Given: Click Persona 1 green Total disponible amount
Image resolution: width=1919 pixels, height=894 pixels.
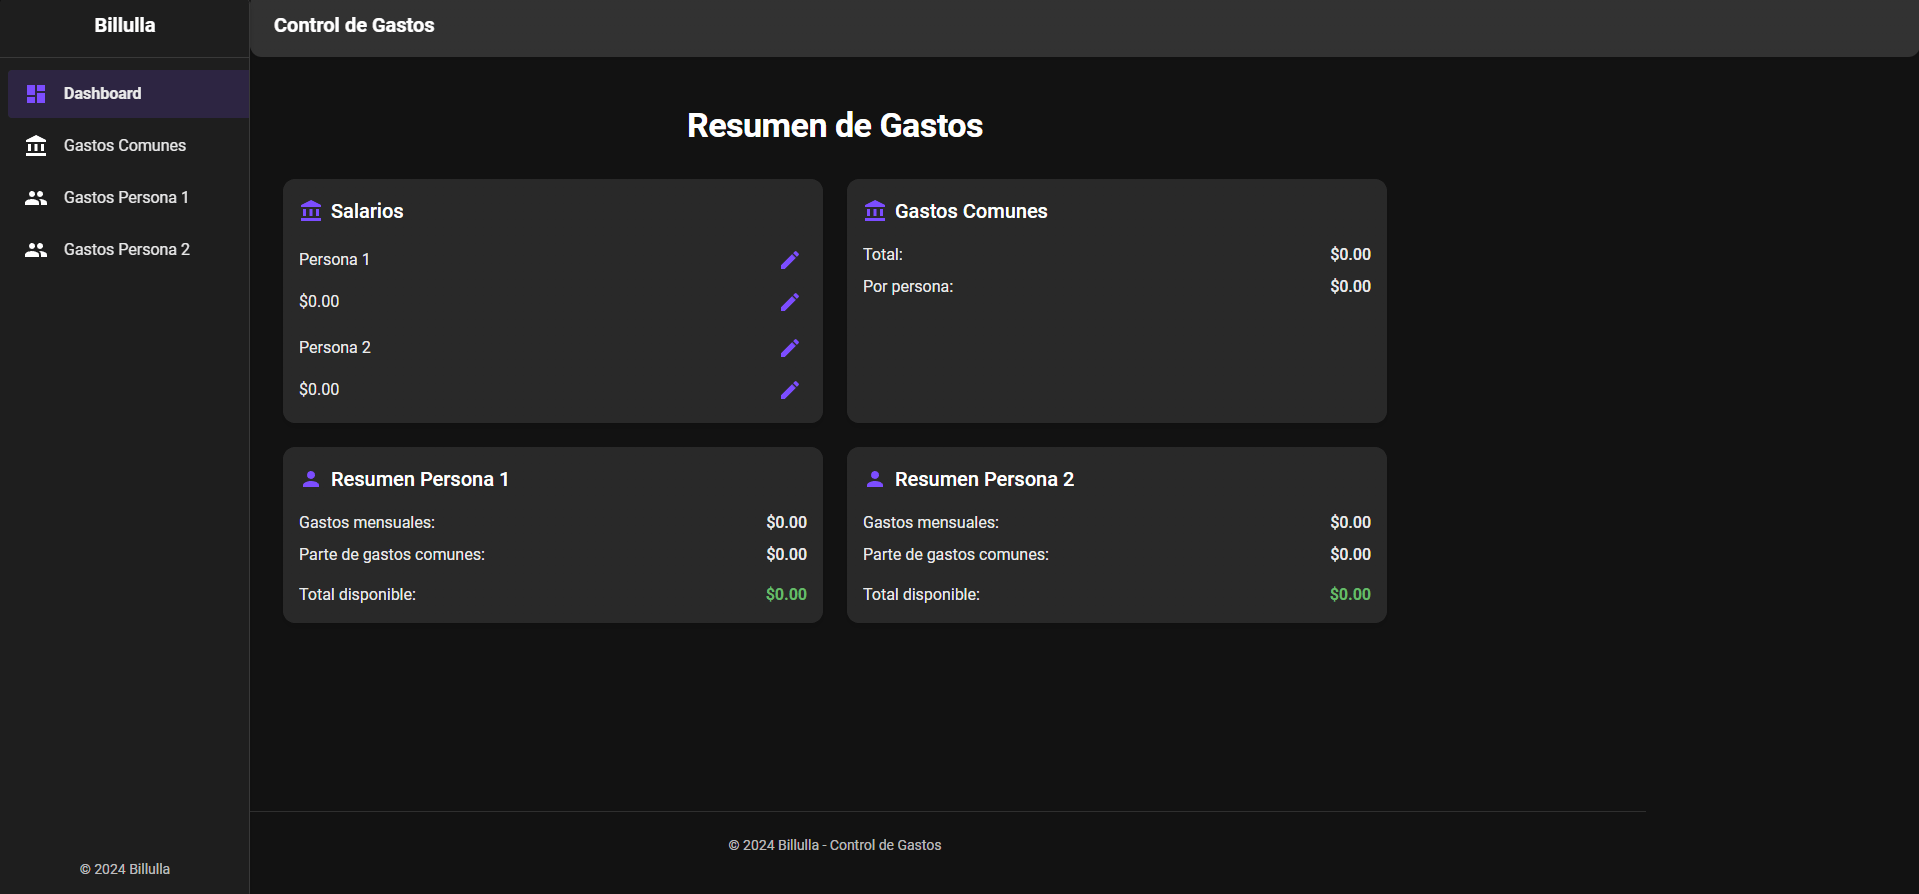Looking at the screenshot, I should click(786, 594).
